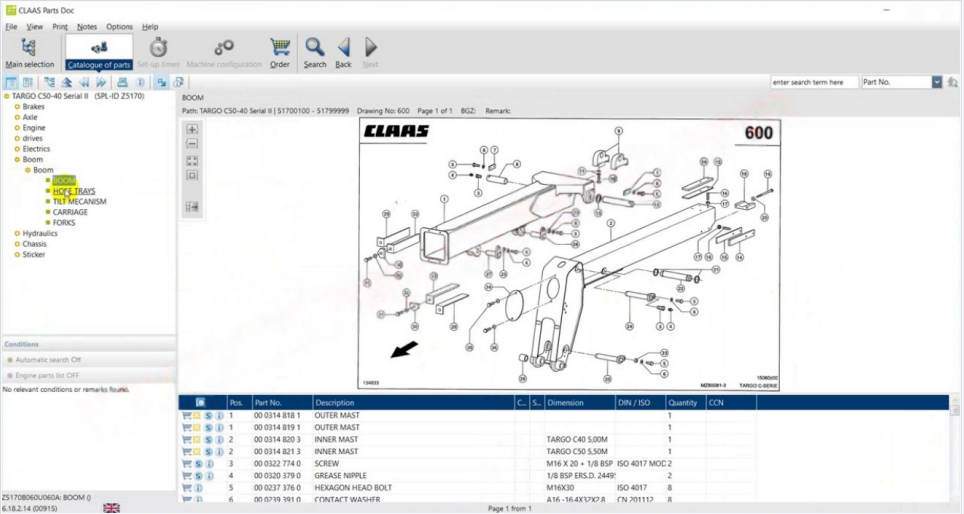Add OUTER MAST 00 0314 818 1 to cart

click(x=186, y=415)
